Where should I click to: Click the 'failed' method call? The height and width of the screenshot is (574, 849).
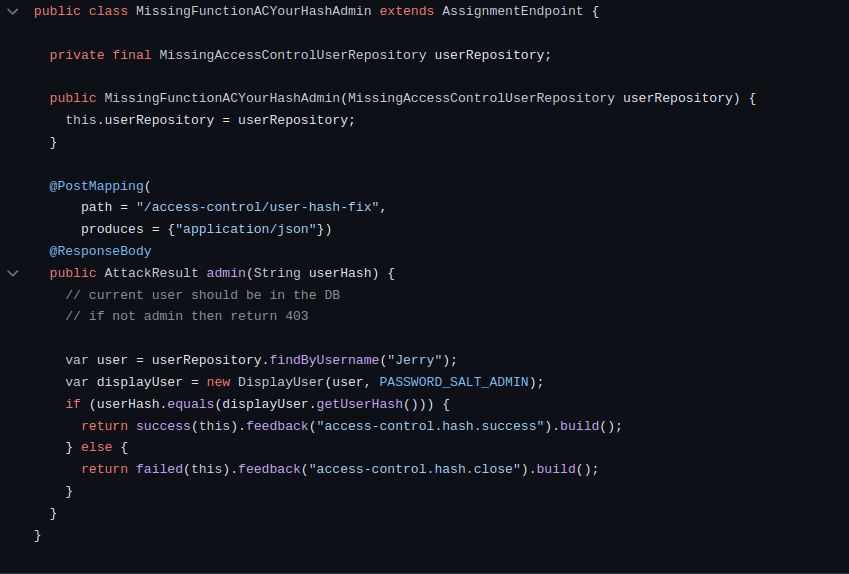click(x=159, y=469)
